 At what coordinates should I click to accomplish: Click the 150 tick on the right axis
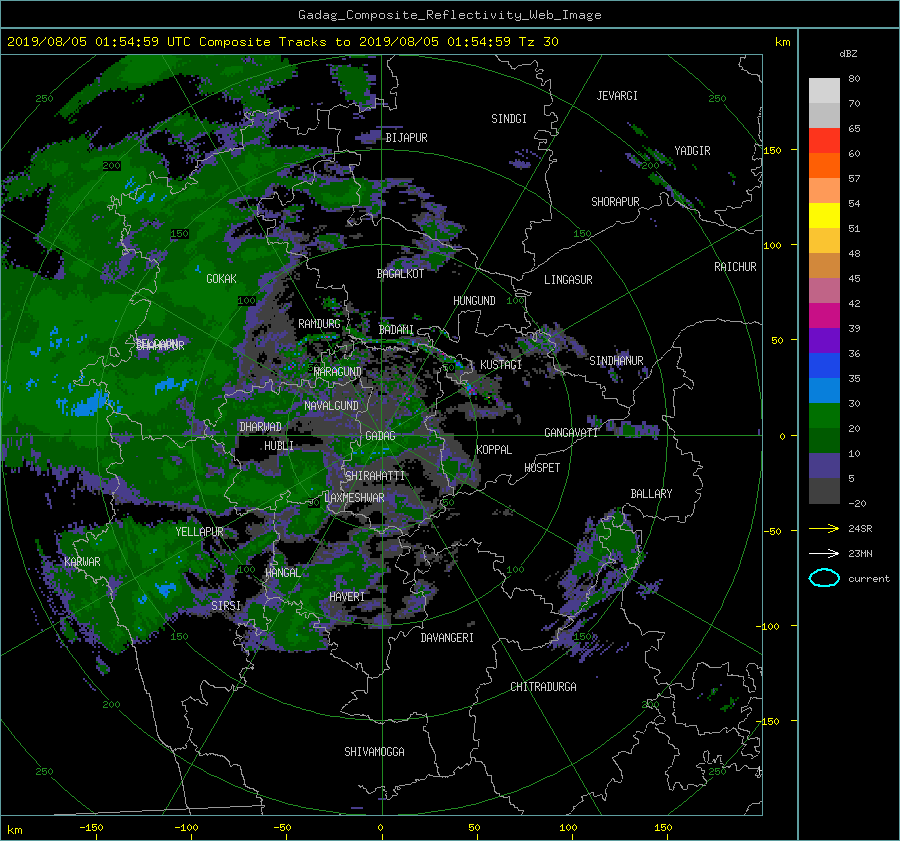pyautogui.click(x=772, y=150)
